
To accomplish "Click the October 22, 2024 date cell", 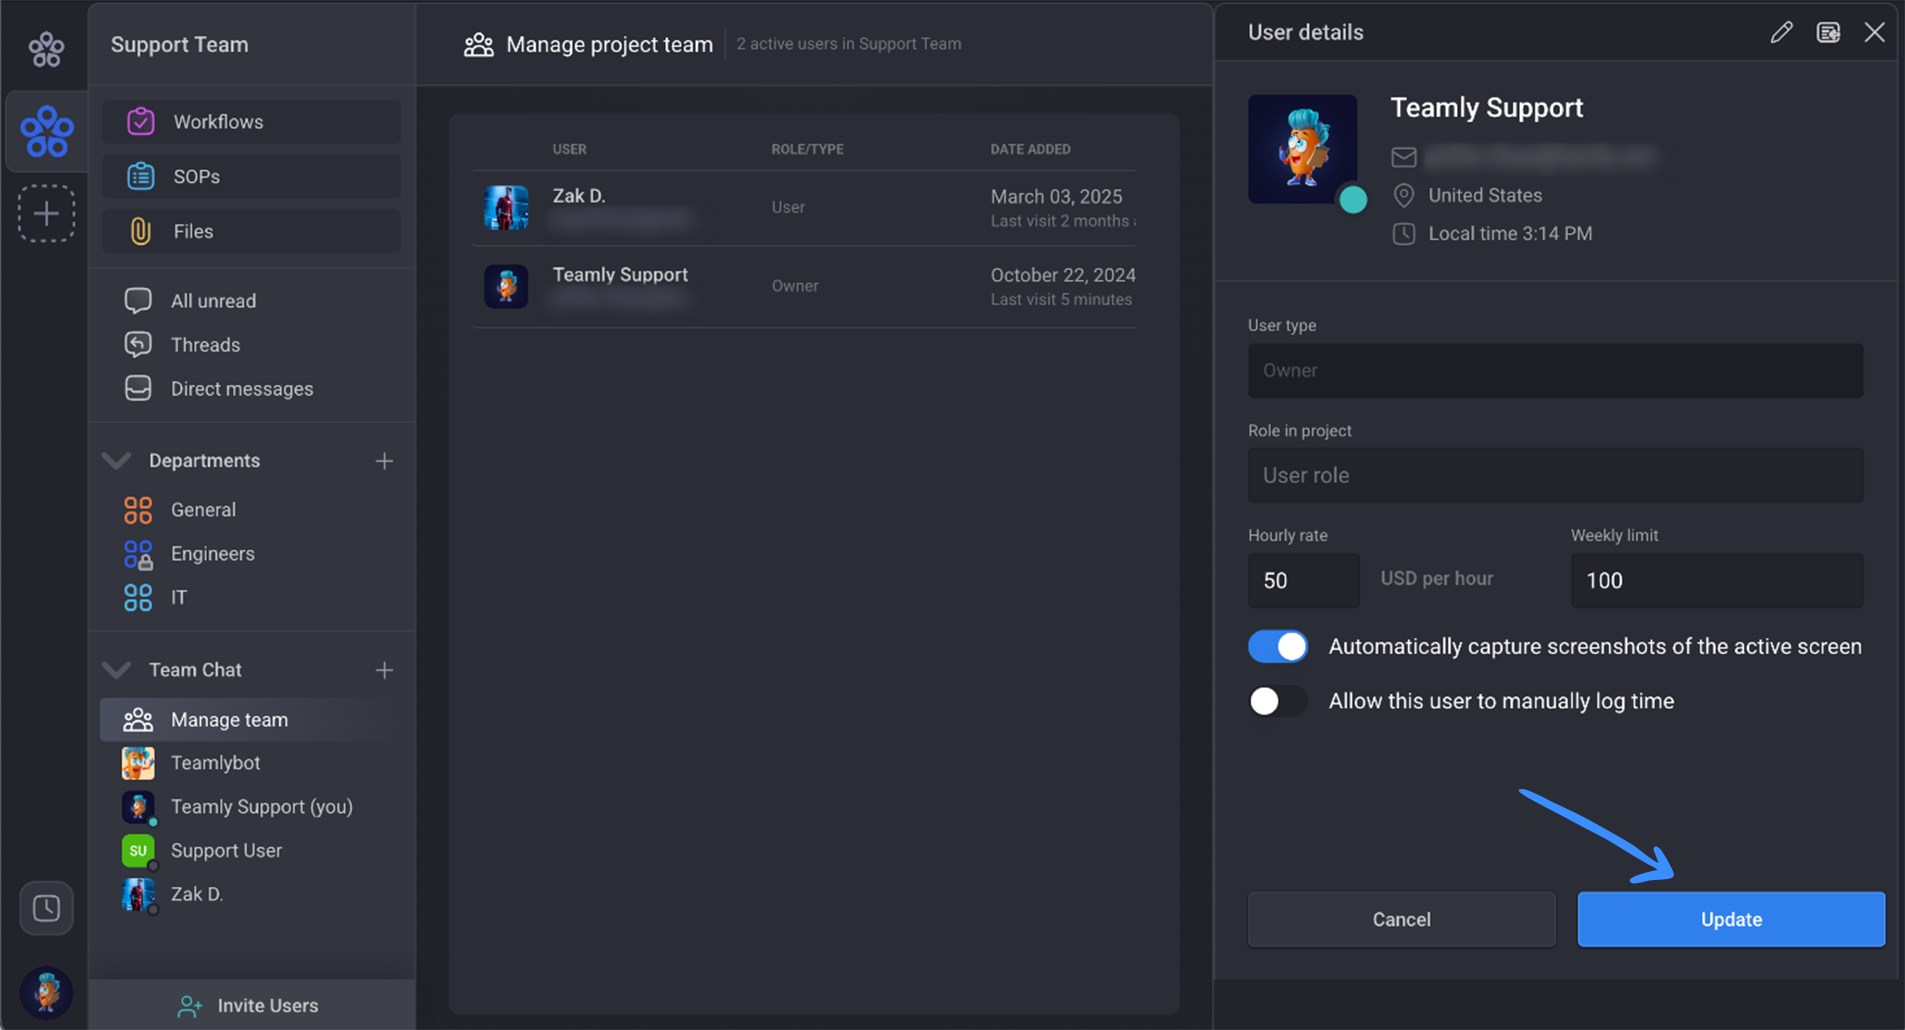I will [1063, 275].
